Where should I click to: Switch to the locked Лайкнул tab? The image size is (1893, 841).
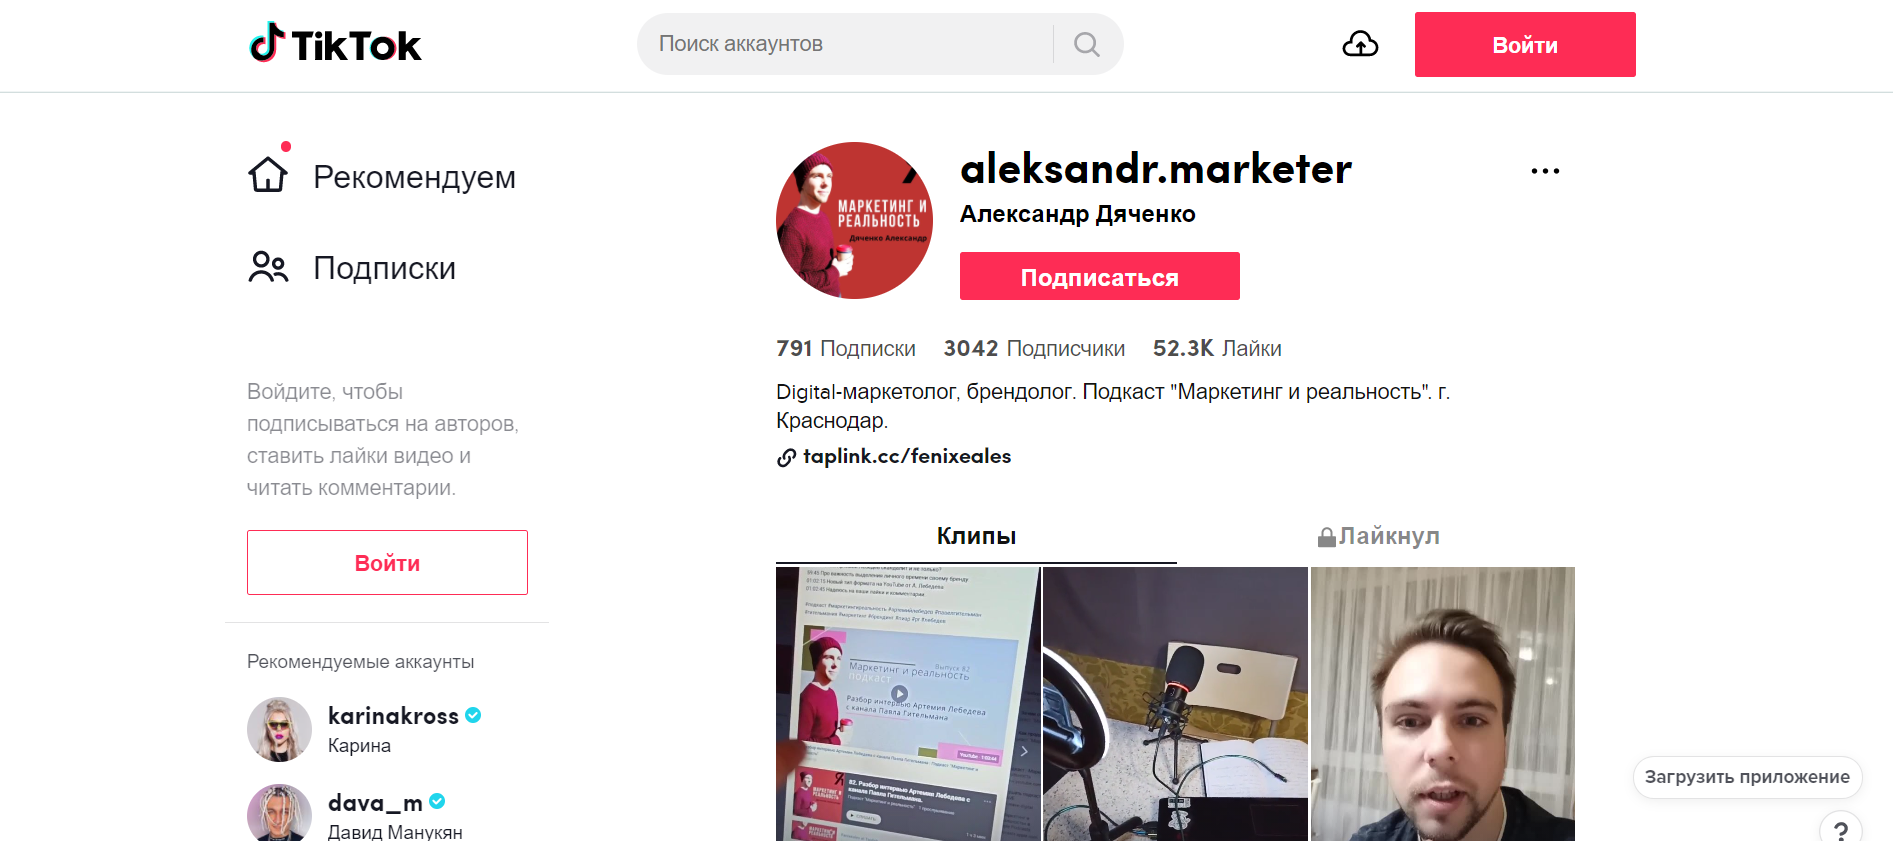click(x=1377, y=536)
